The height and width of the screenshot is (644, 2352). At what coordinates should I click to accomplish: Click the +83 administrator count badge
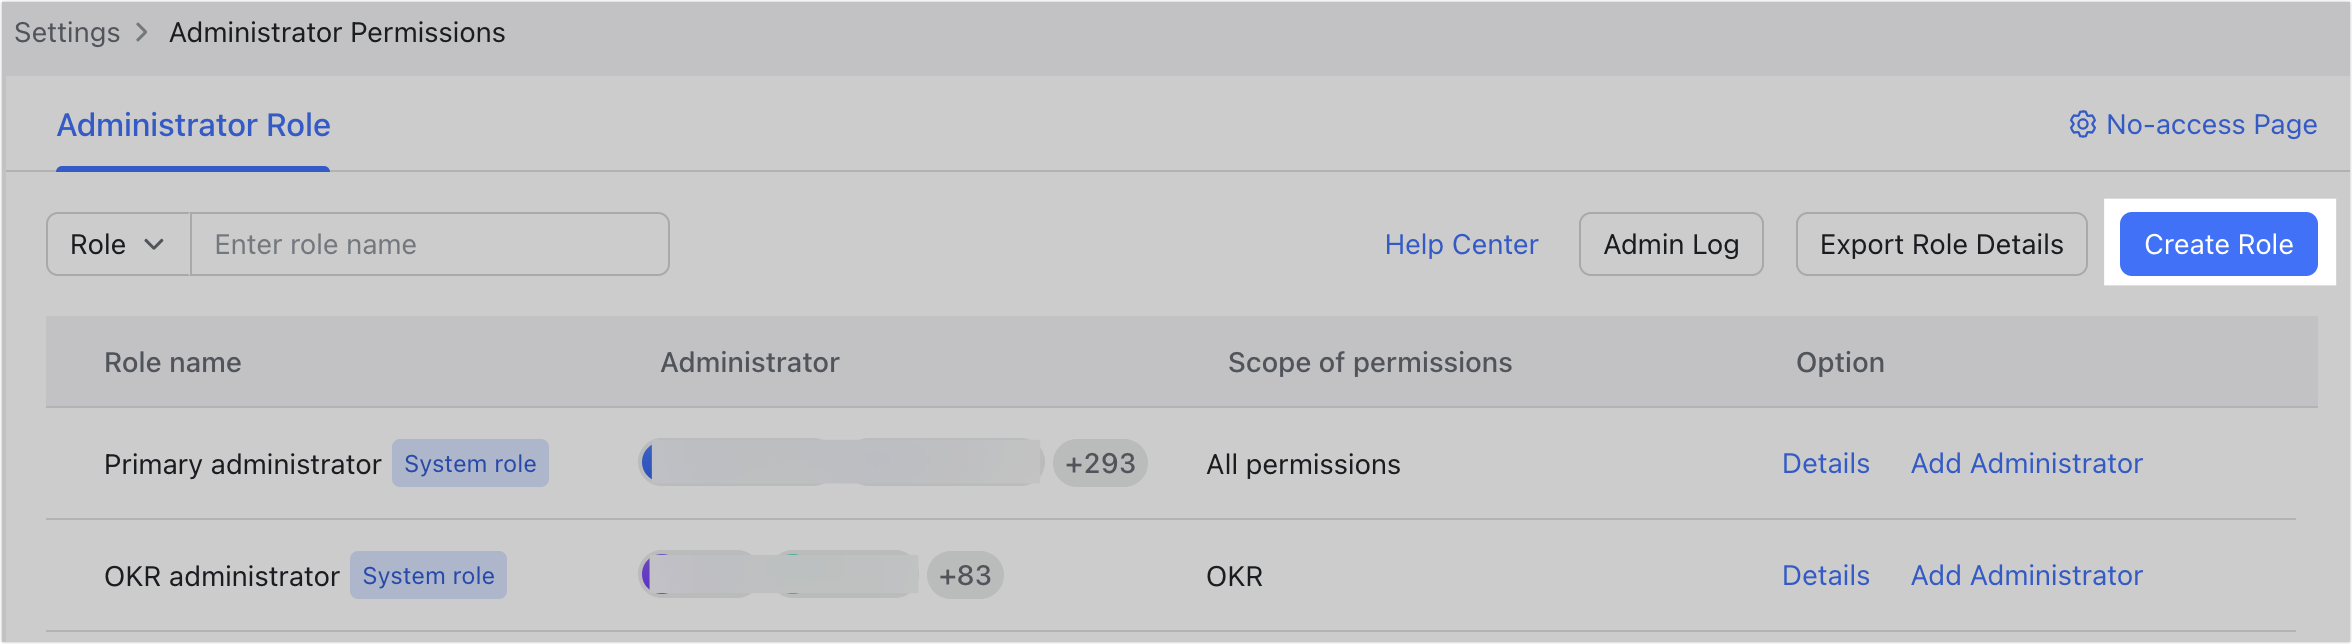click(x=964, y=575)
